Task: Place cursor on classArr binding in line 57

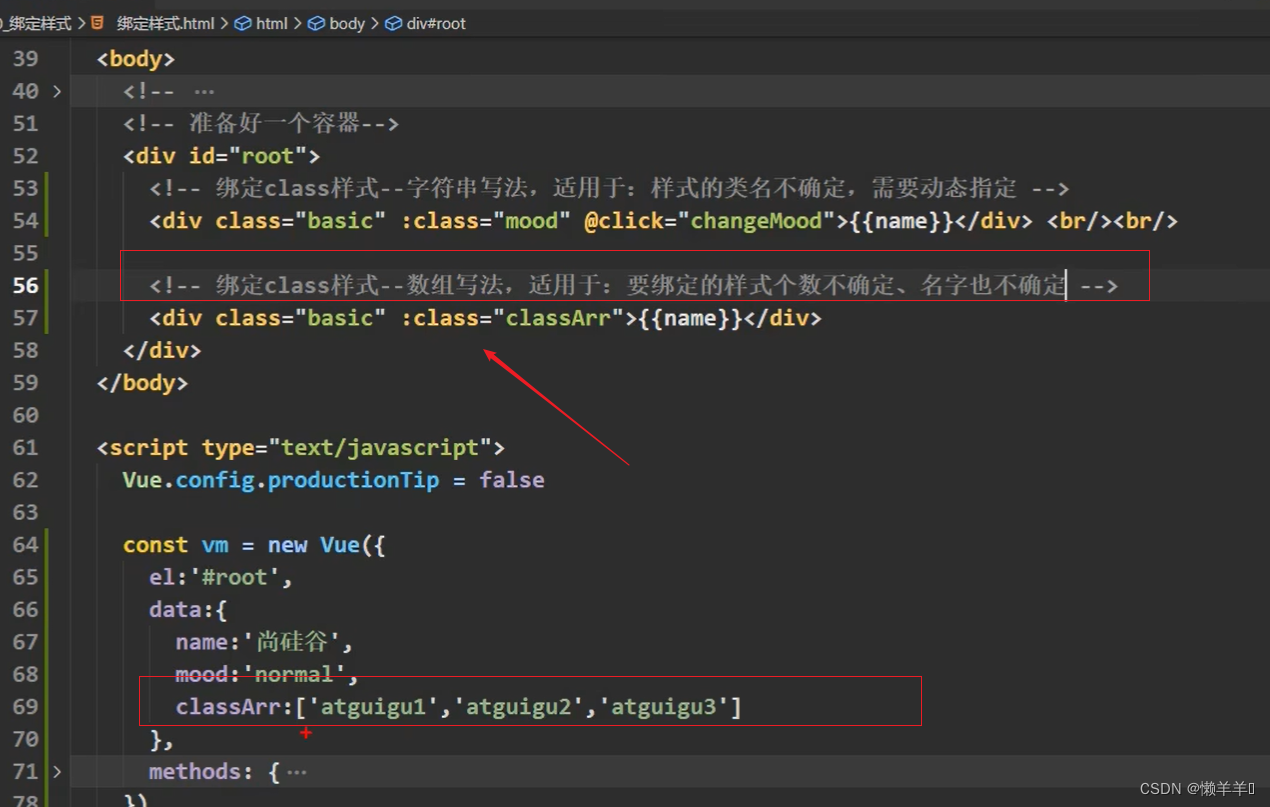Action: click(557, 318)
